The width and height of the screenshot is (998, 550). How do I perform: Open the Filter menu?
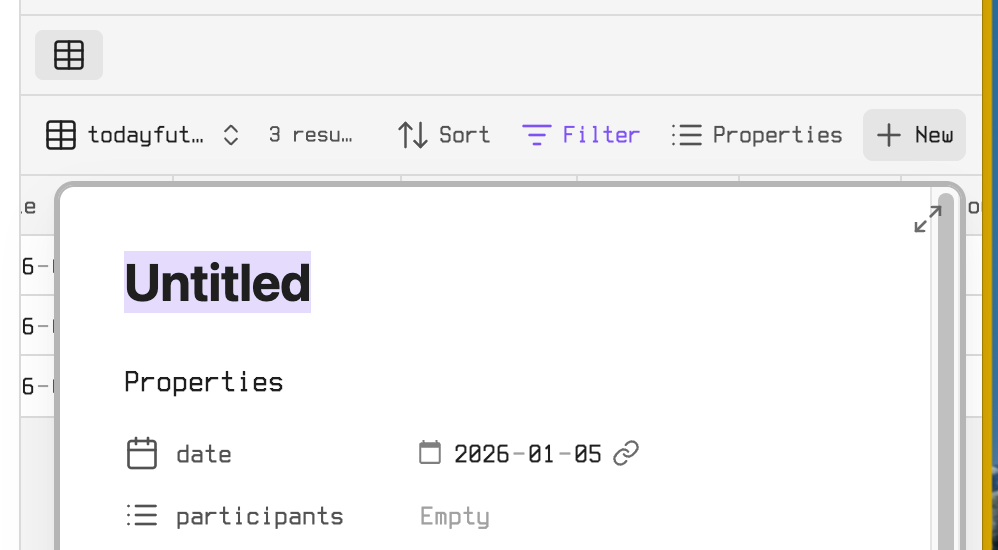click(581, 135)
